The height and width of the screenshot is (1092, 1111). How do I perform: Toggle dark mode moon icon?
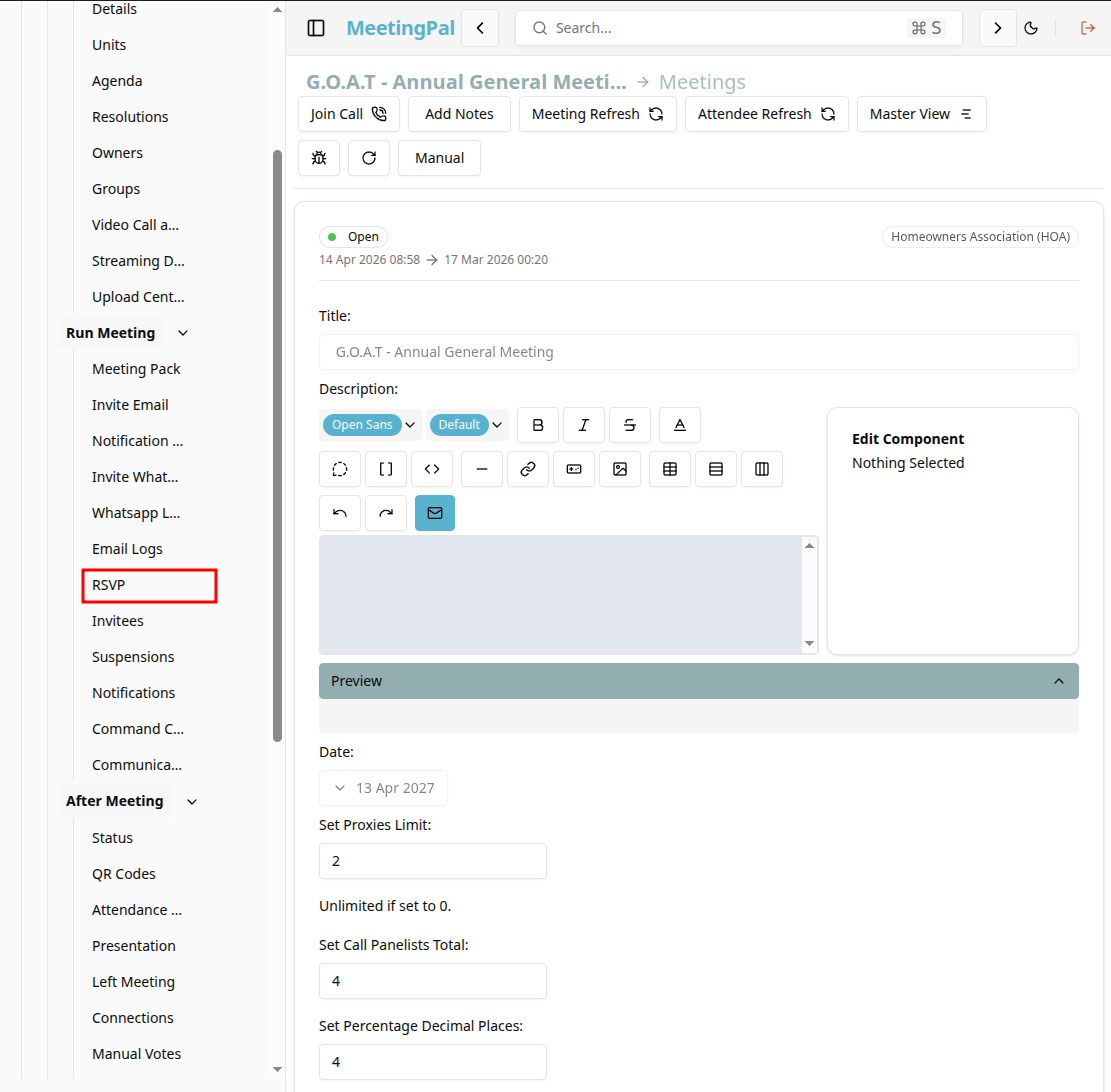click(1032, 28)
